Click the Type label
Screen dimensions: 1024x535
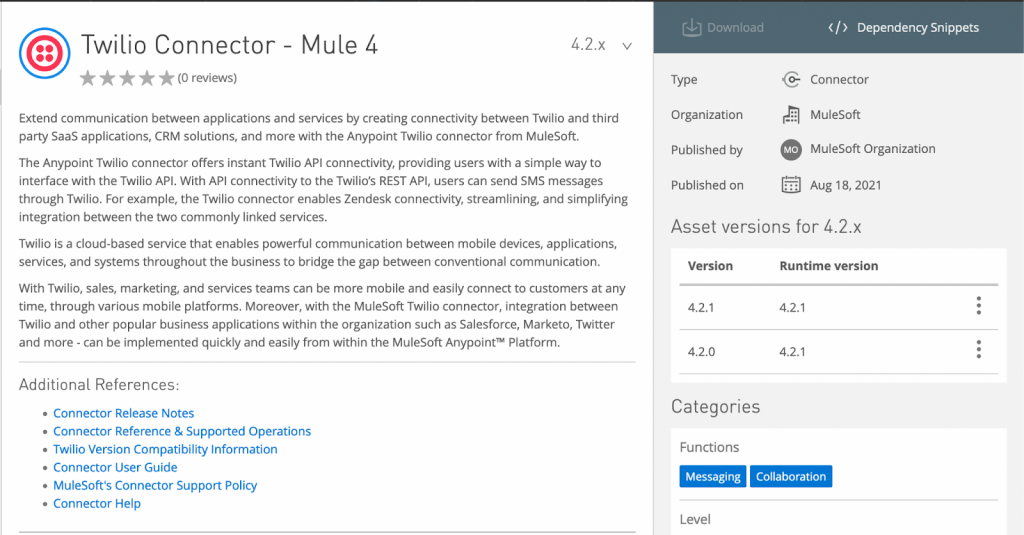click(x=684, y=80)
